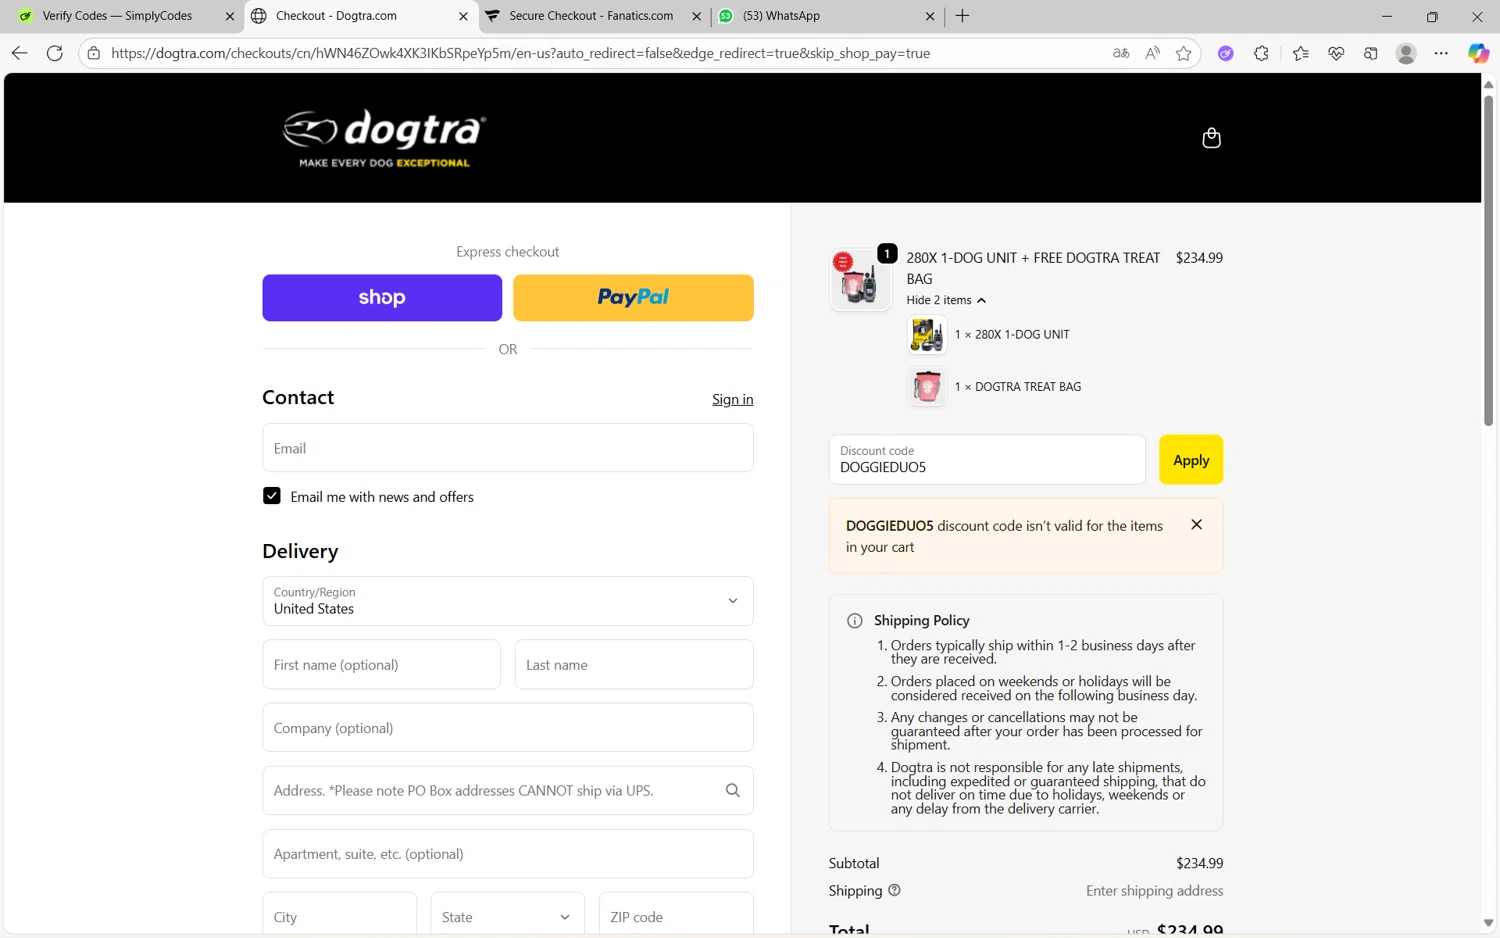Open the browser profile avatar
Viewport: 1500px width, 938px height.
[1406, 53]
